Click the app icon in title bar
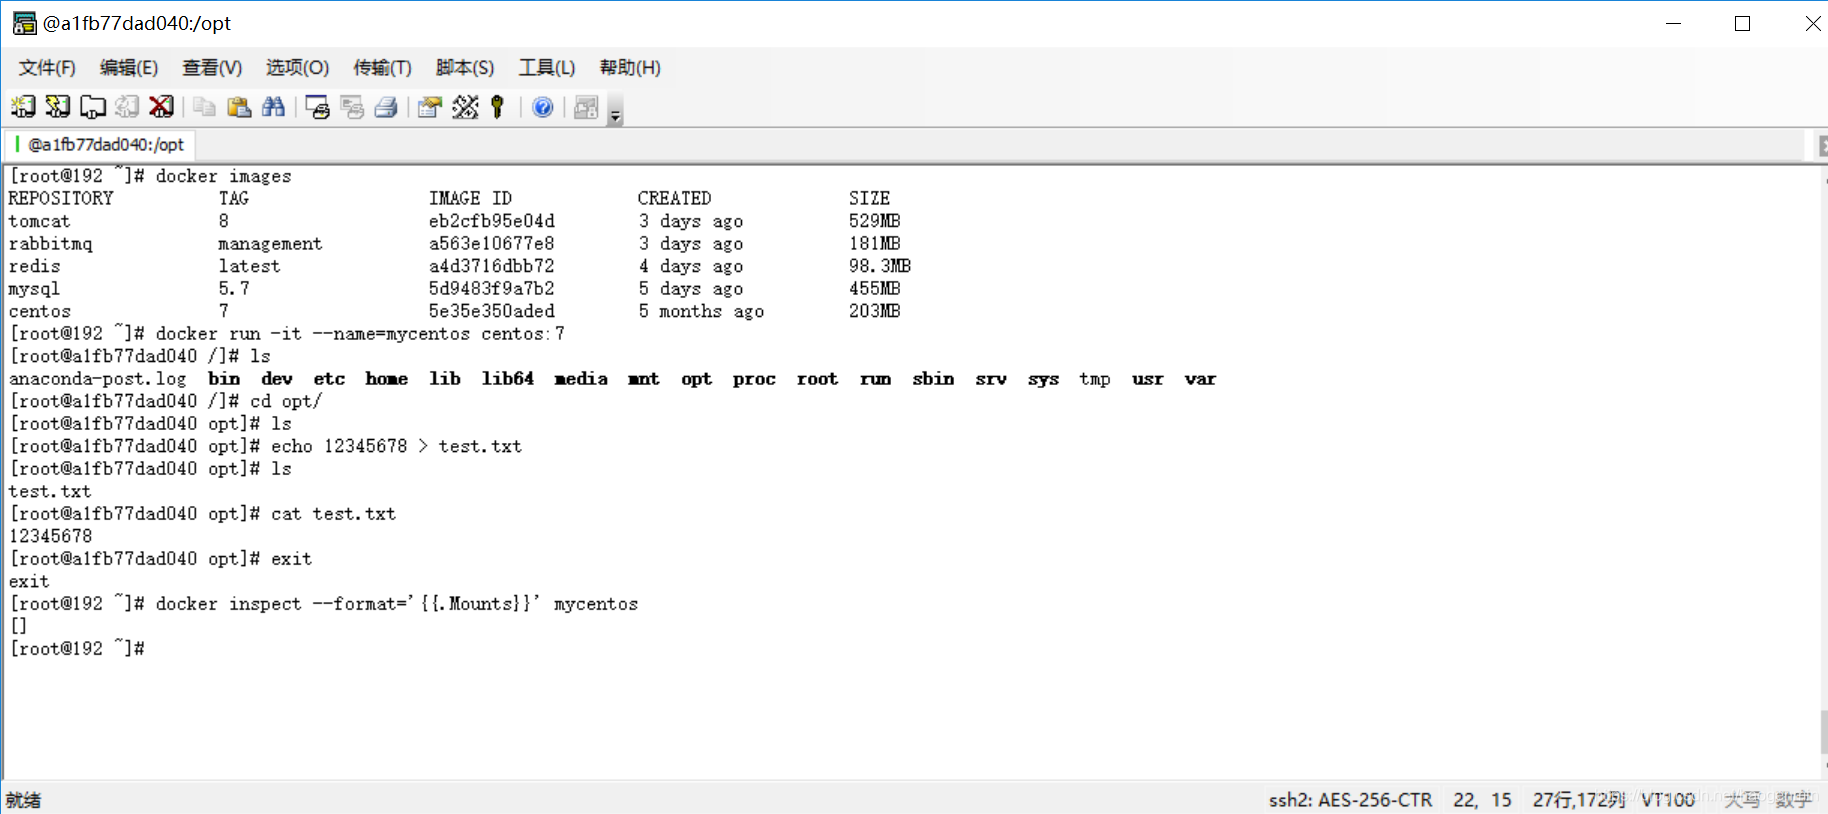The height and width of the screenshot is (814, 1828). [25, 23]
